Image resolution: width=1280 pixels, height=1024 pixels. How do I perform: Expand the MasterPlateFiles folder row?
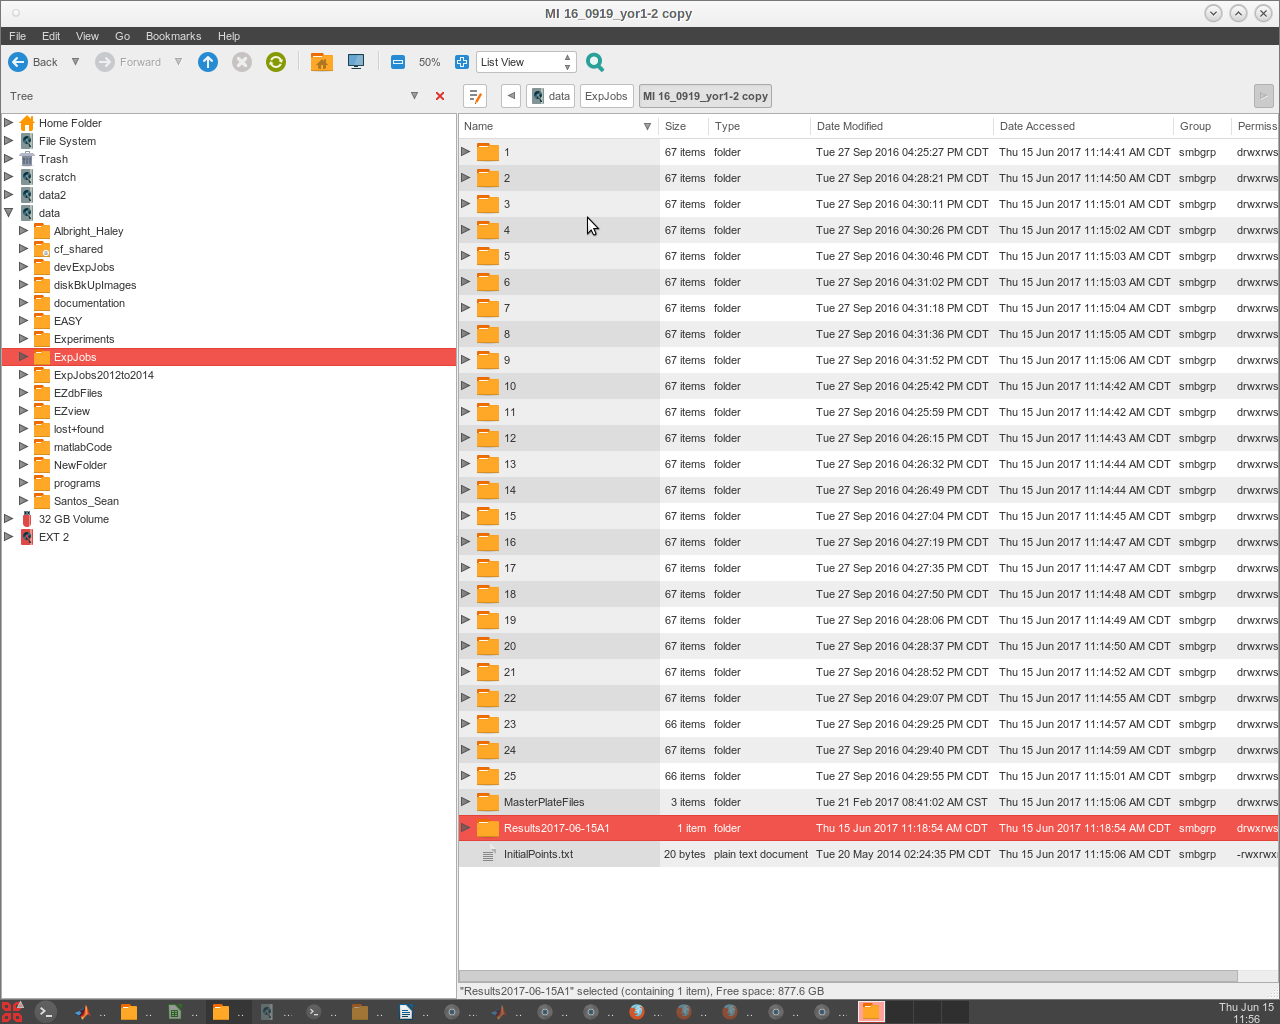[466, 802]
